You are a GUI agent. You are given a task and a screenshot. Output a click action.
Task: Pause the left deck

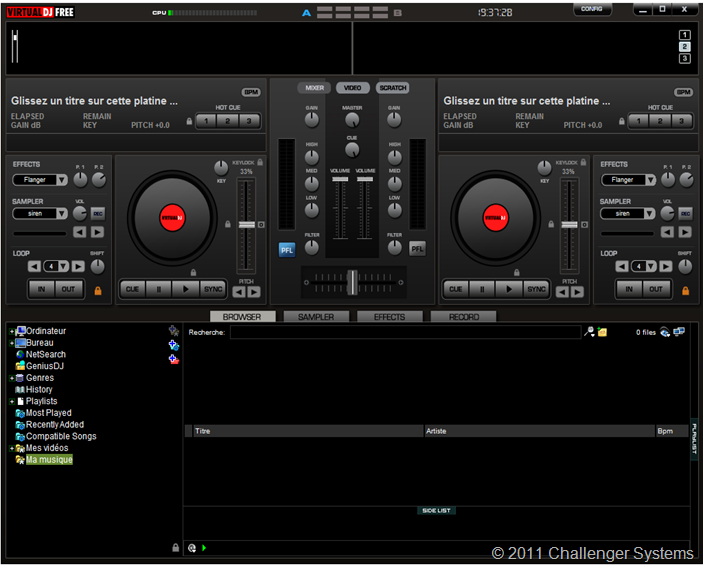click(x=159, y=289)
